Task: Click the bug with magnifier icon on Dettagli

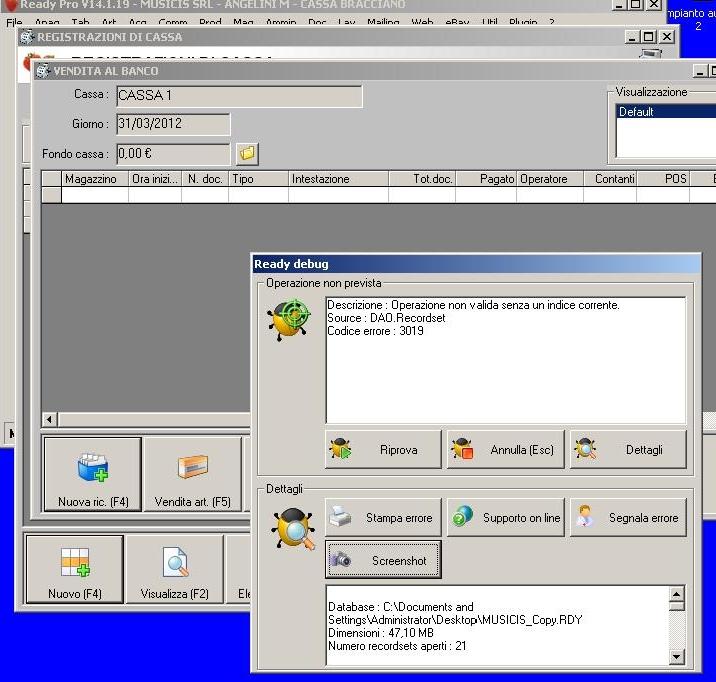Action: click(x=585, y=449)
